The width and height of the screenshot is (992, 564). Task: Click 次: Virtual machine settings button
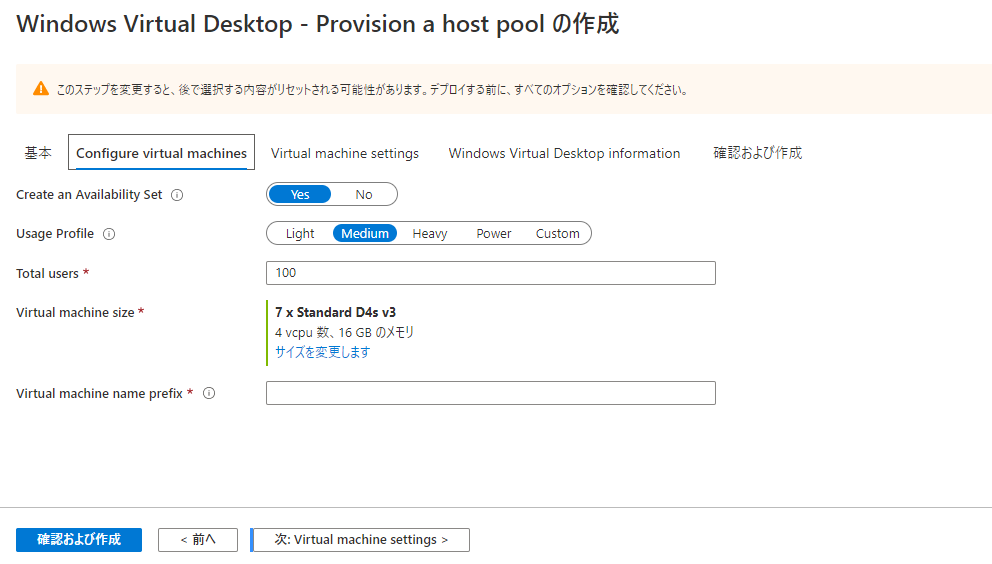tap(361, 539)
